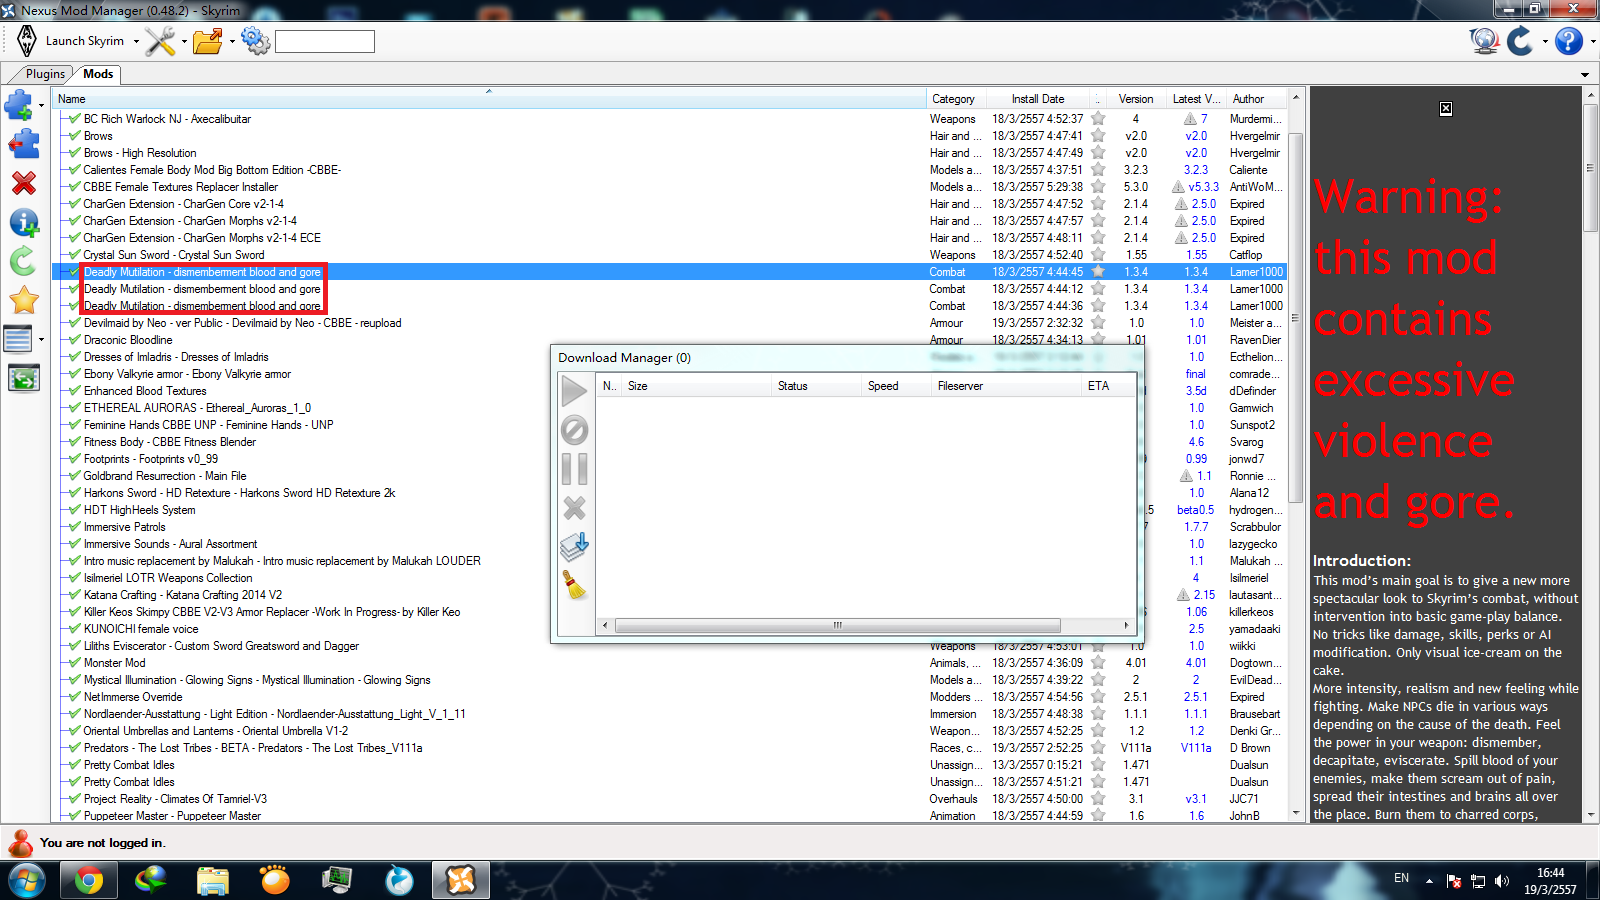Sort mods by the Category column header
The width and height of the screenshot is (1600, 900).
pos(957,99)
